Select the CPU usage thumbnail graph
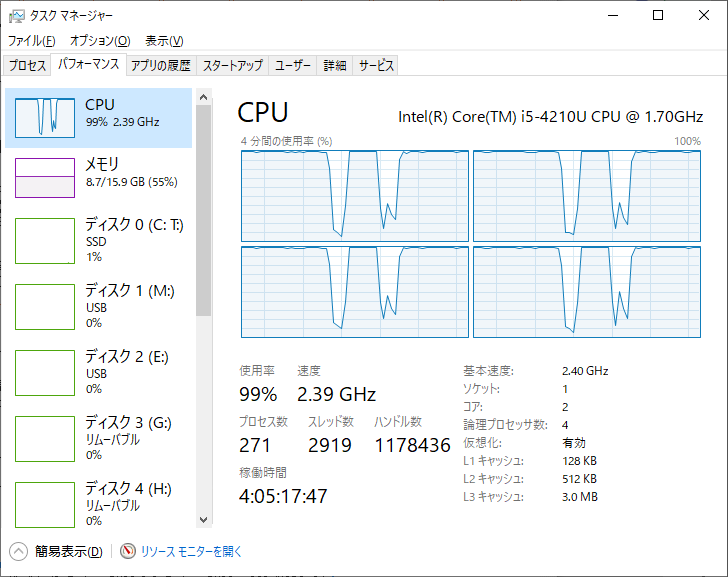 tap(45, 118)
